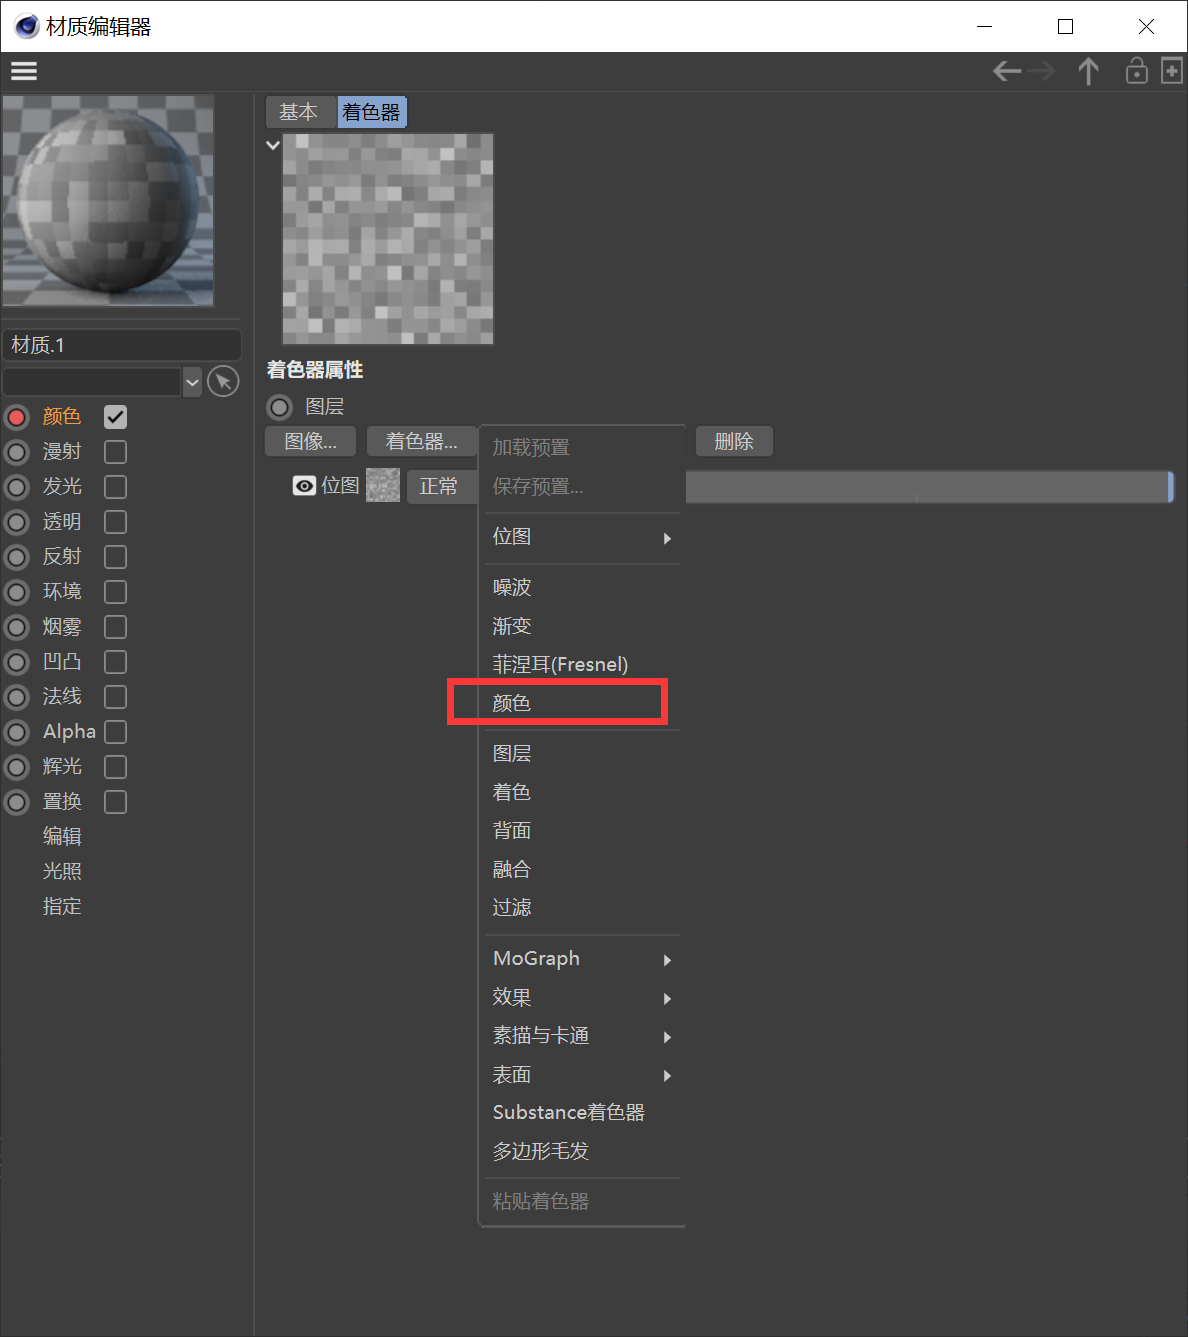Expand the 表面 submenu

(581, 1075)
